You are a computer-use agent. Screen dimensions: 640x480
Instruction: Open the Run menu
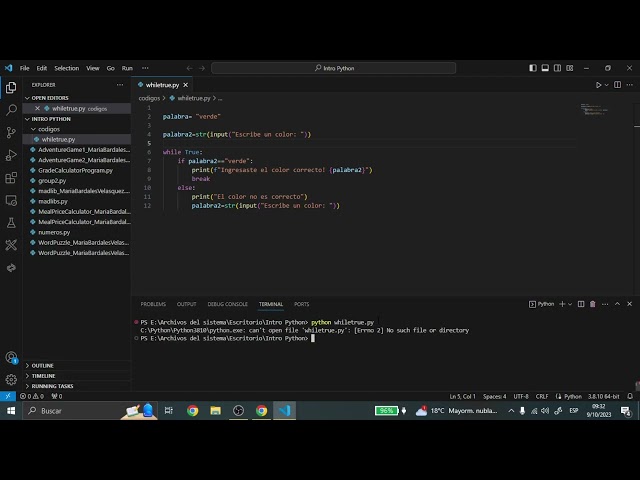(127, 68)
